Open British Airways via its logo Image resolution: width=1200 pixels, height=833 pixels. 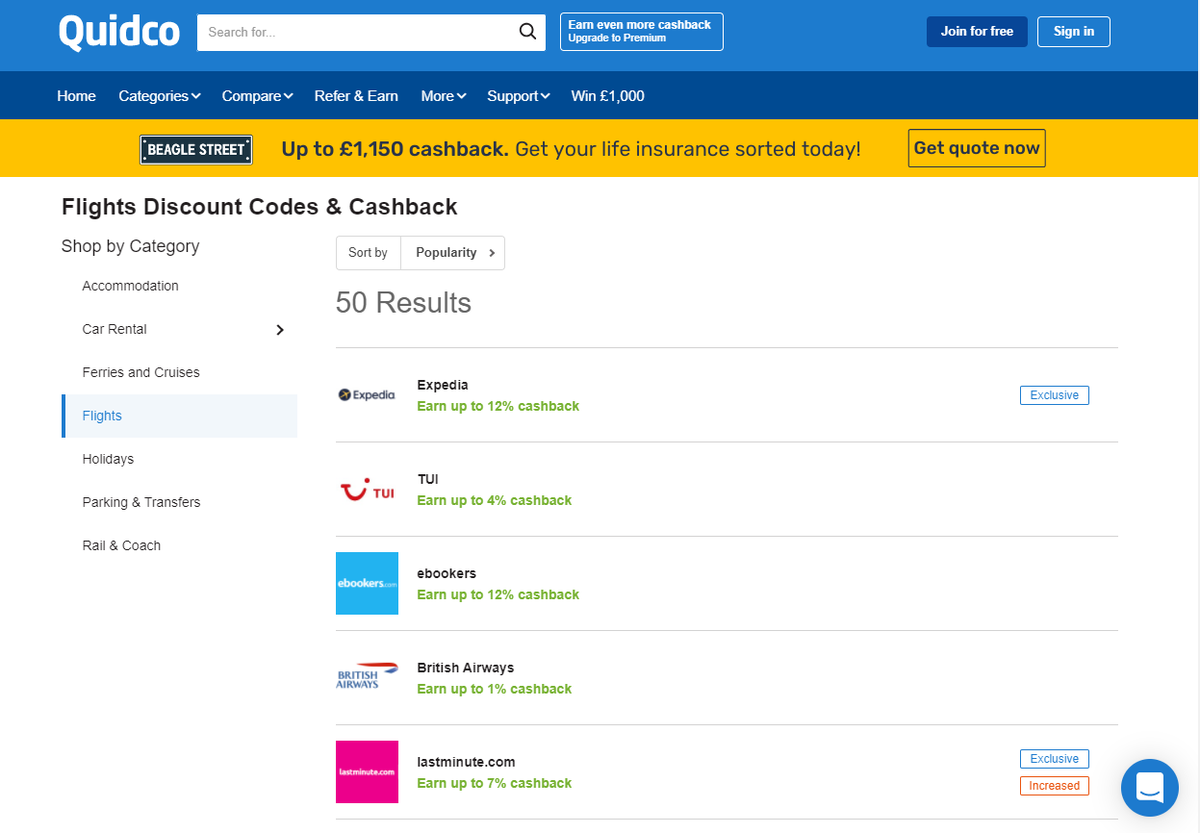[x=366, y=676]
